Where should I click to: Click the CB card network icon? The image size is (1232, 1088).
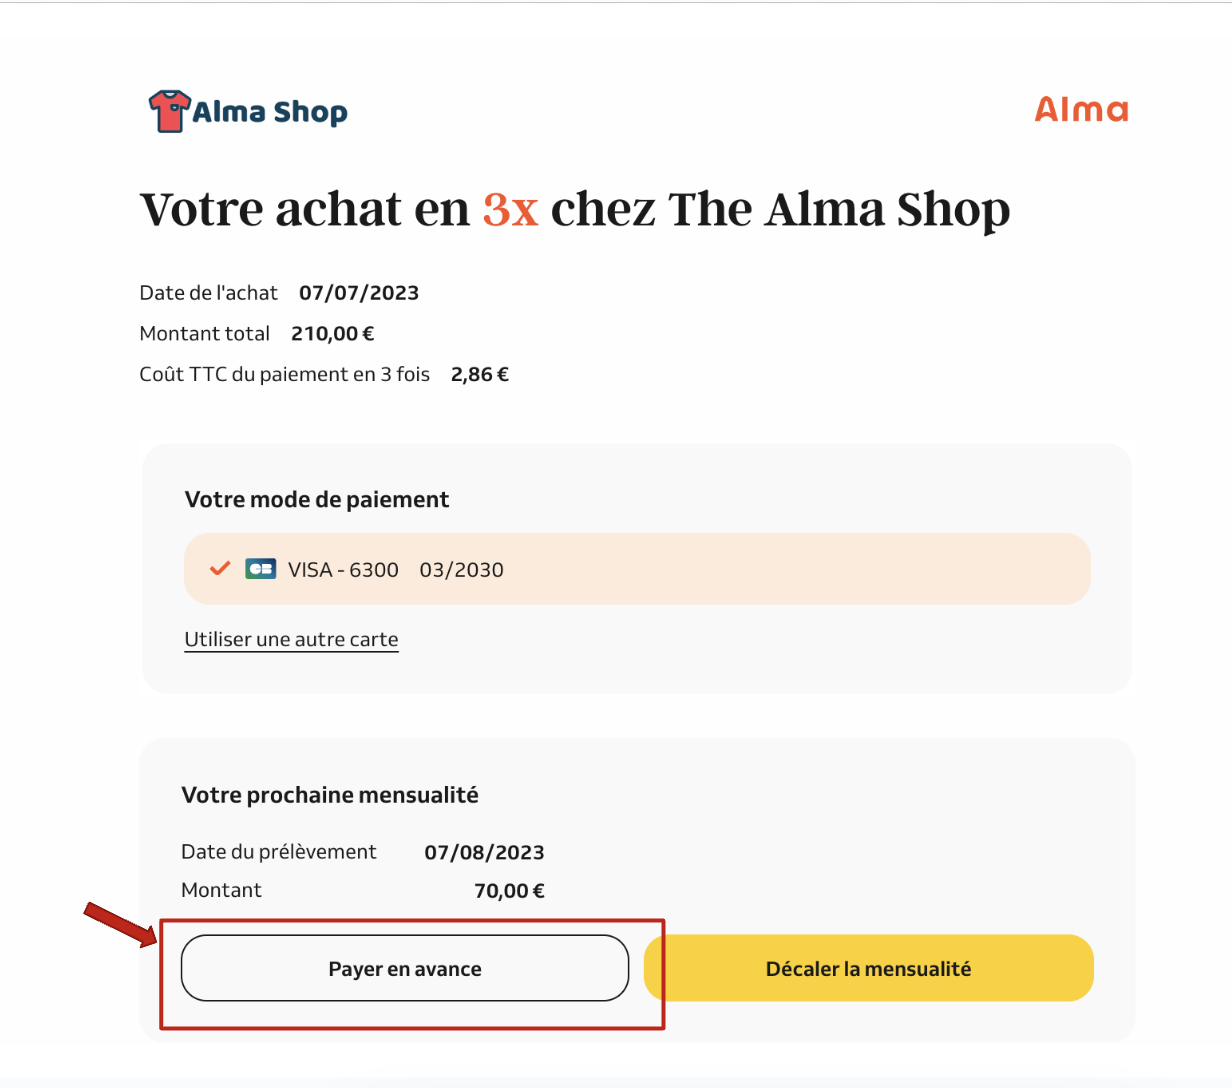pyautogui.click(x=261, y=569)
